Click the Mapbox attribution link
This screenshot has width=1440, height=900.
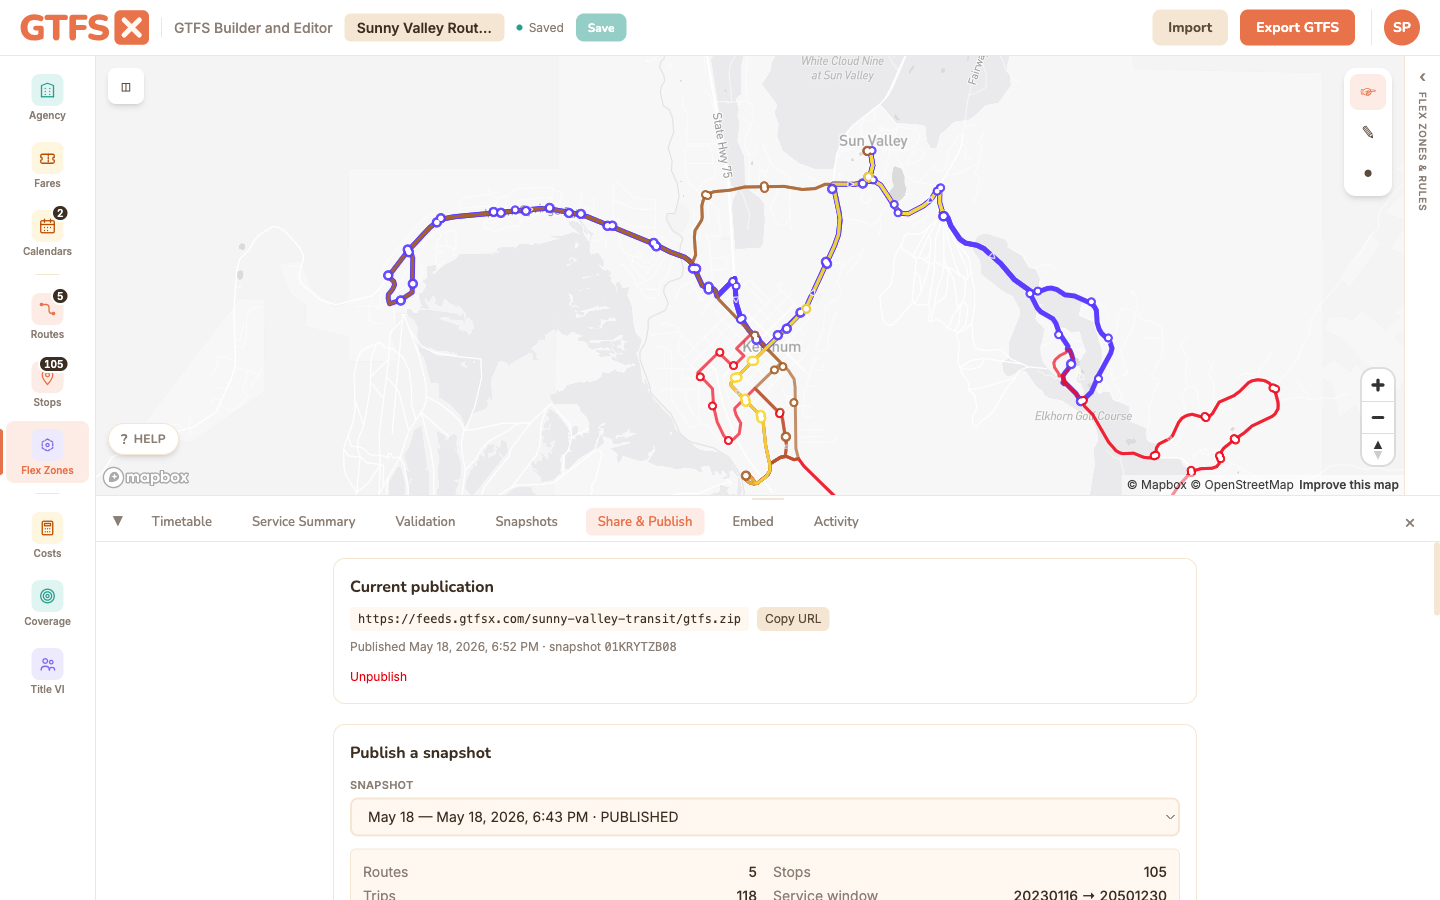click(1157, 485)
